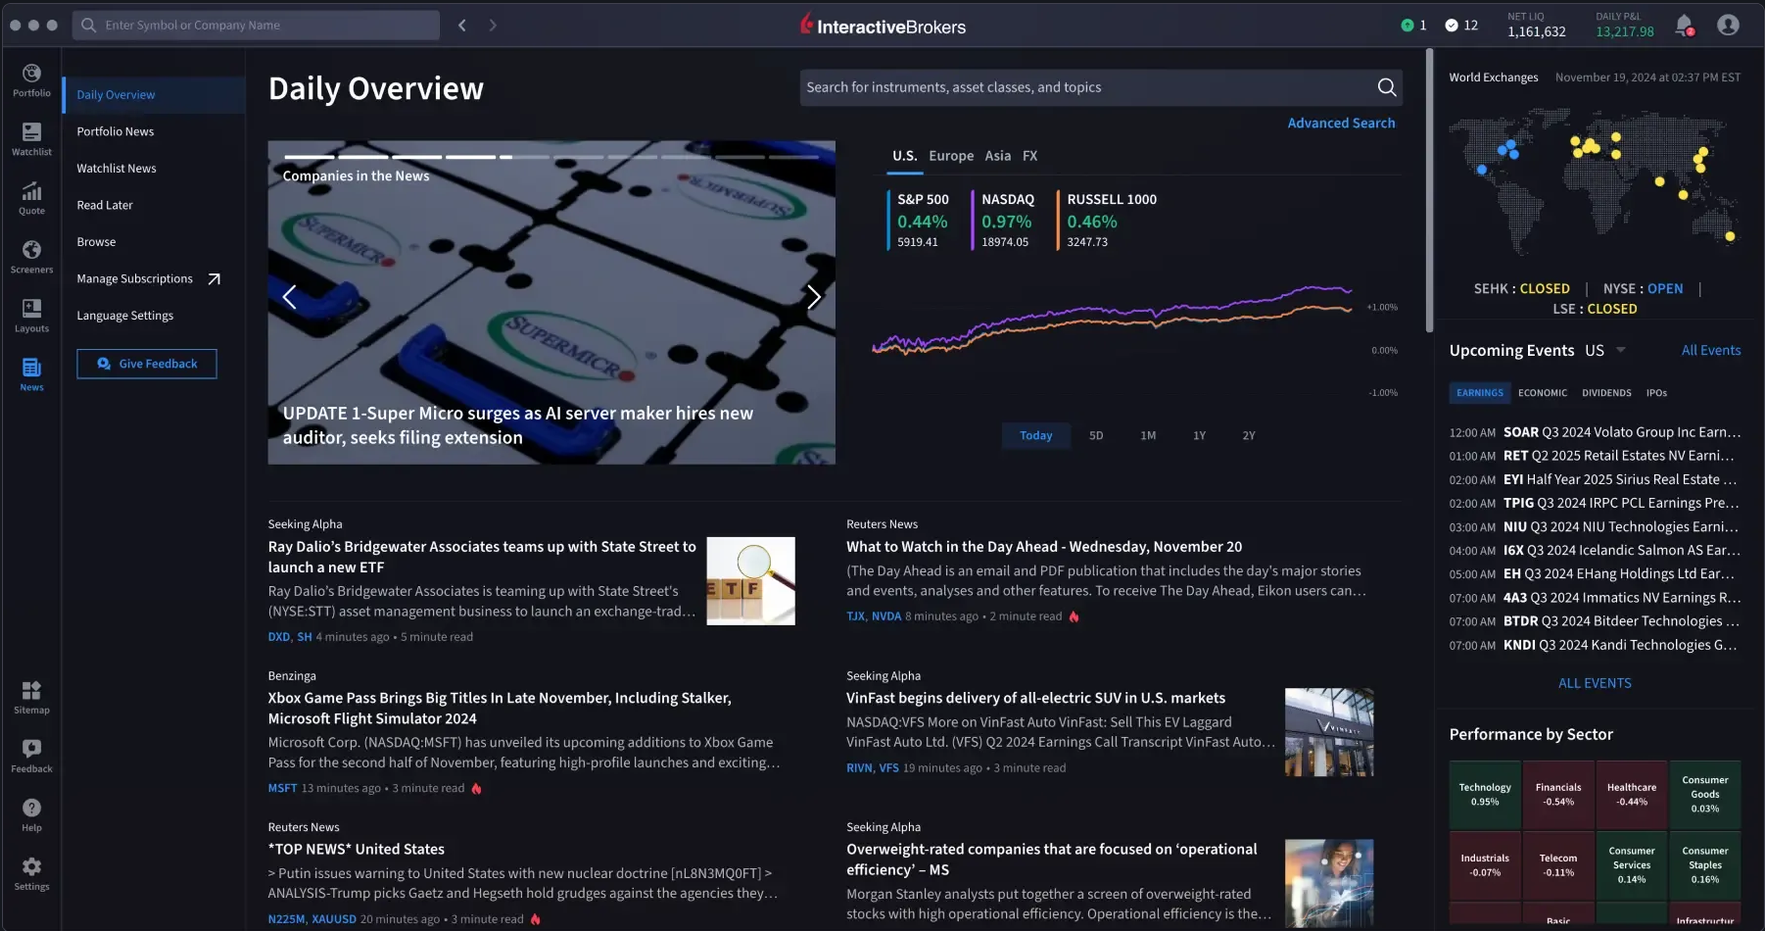Click the Technology sector tile
The width and height of the screenshot is (1765, 931).
tap(1484, 794)
